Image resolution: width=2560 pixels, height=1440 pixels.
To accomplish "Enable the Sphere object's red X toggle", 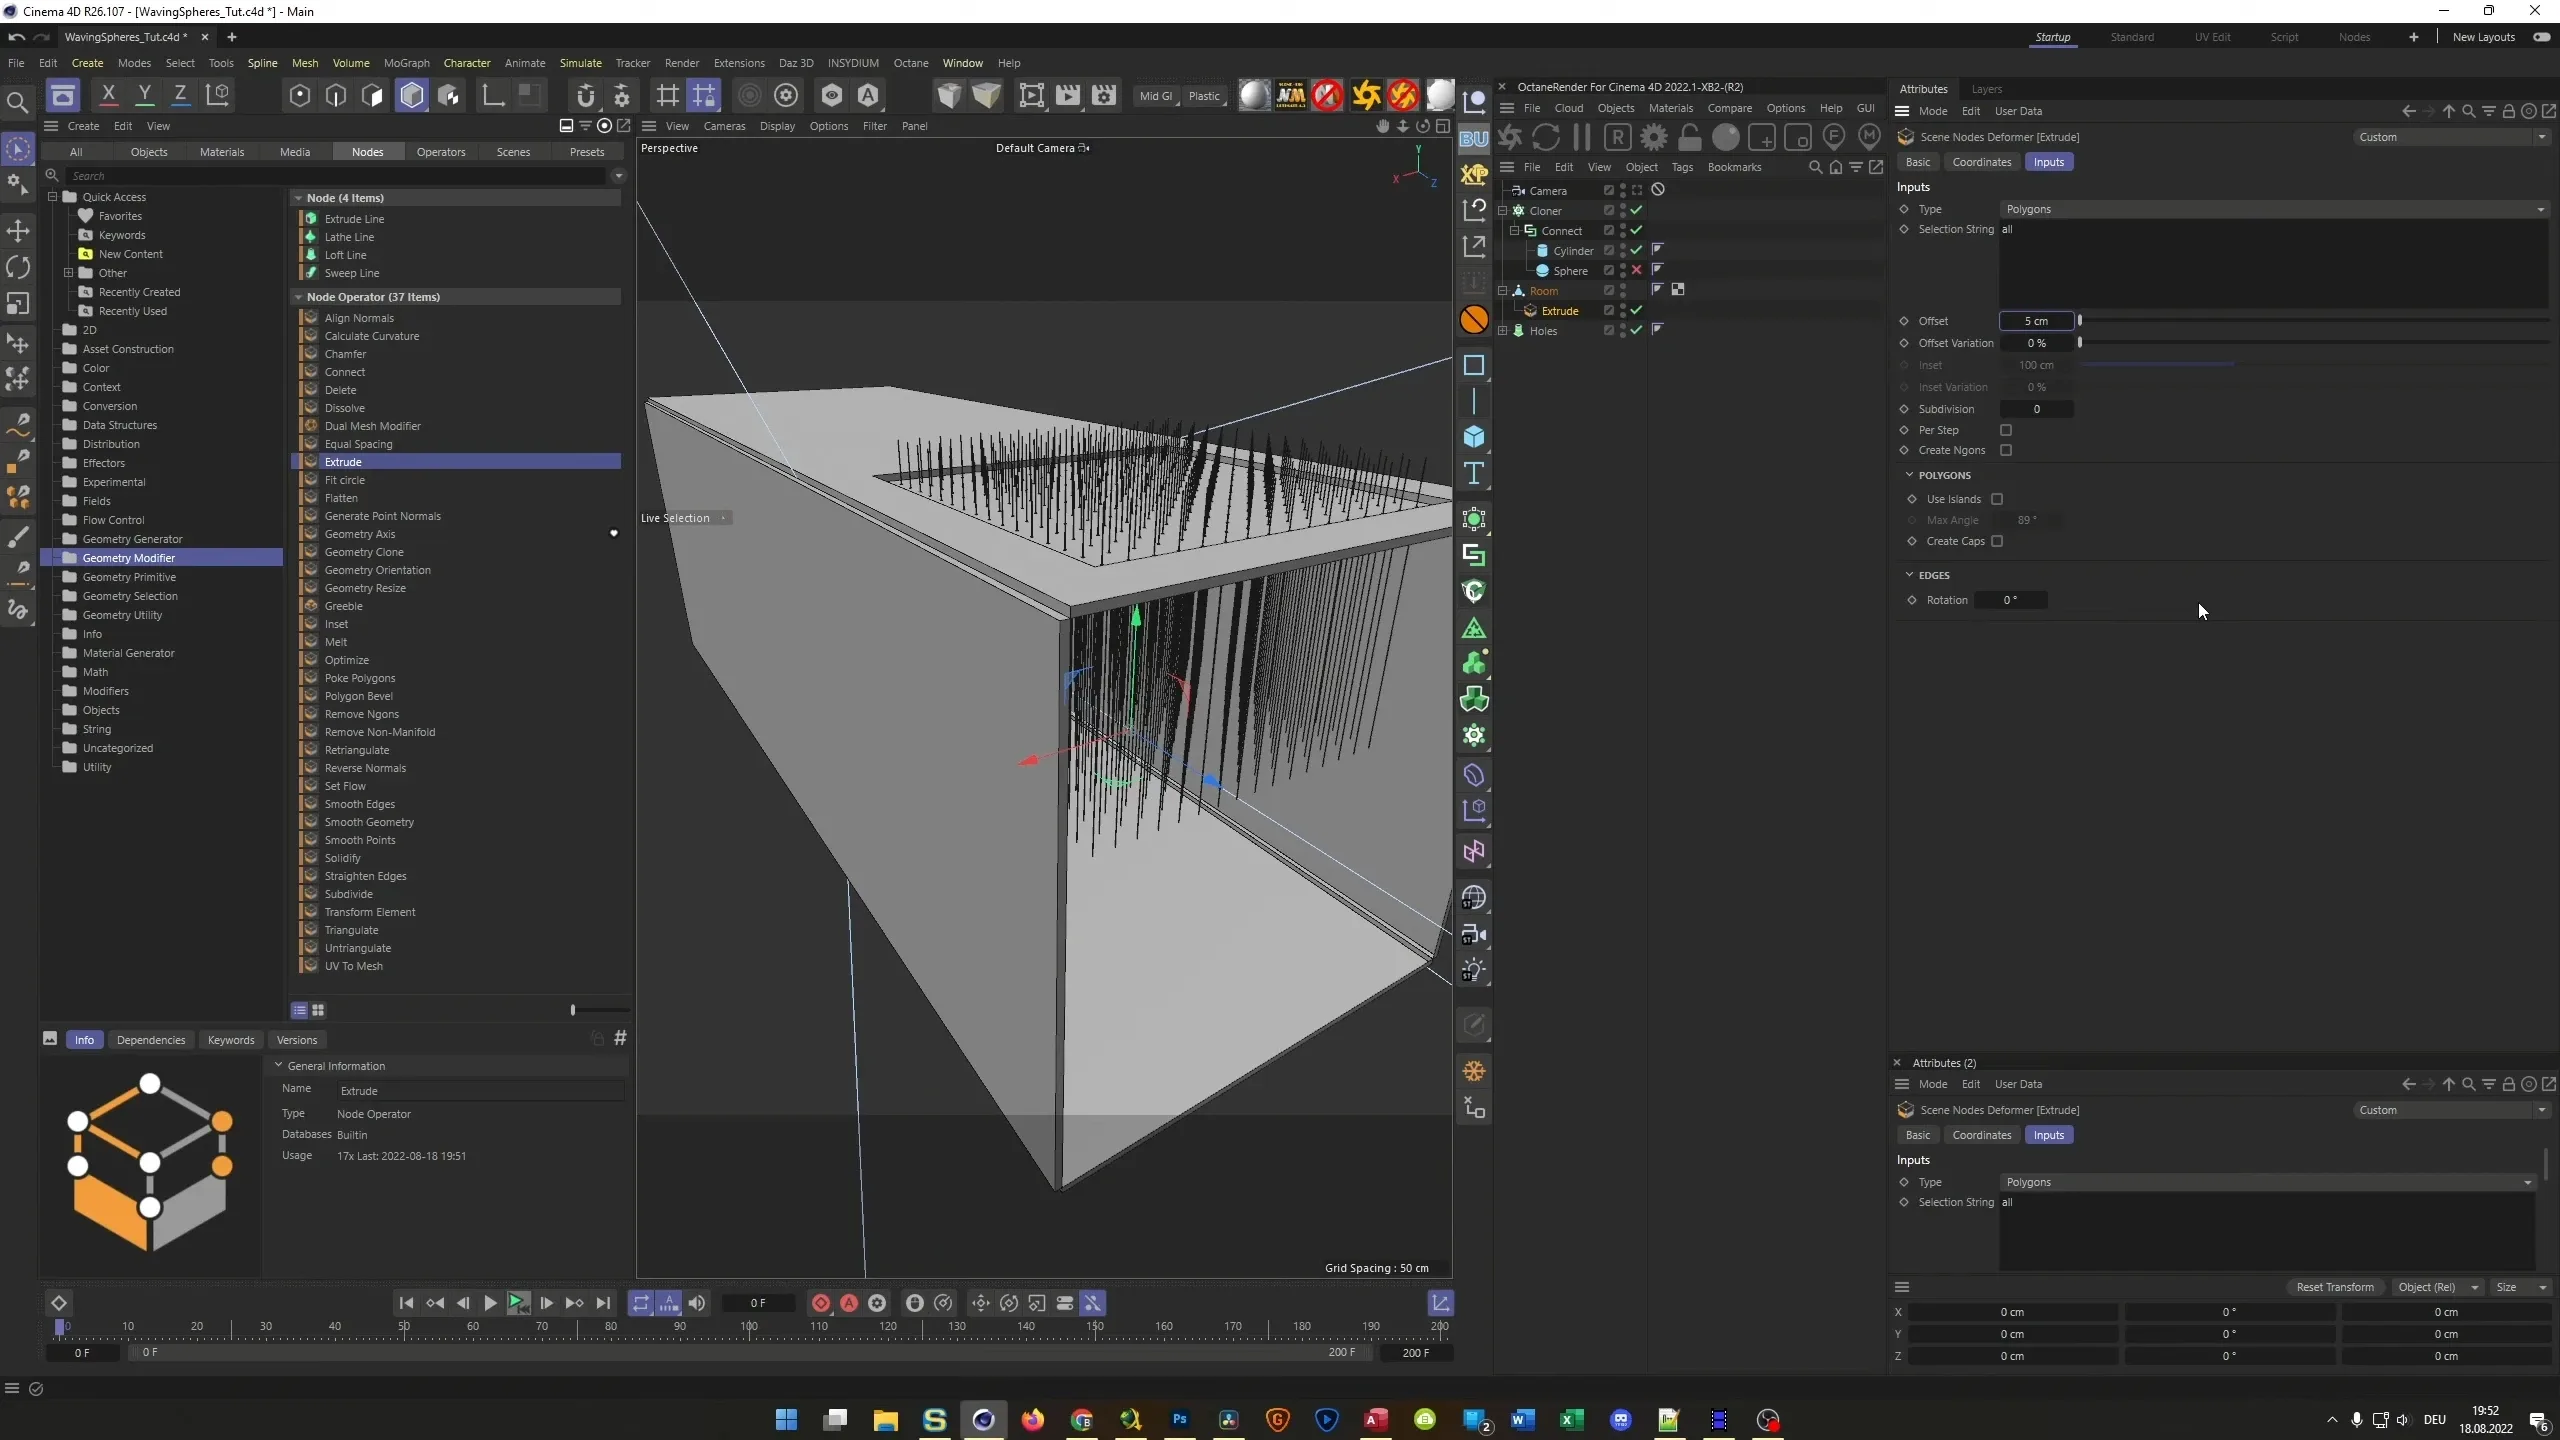I will (1636, 270).
